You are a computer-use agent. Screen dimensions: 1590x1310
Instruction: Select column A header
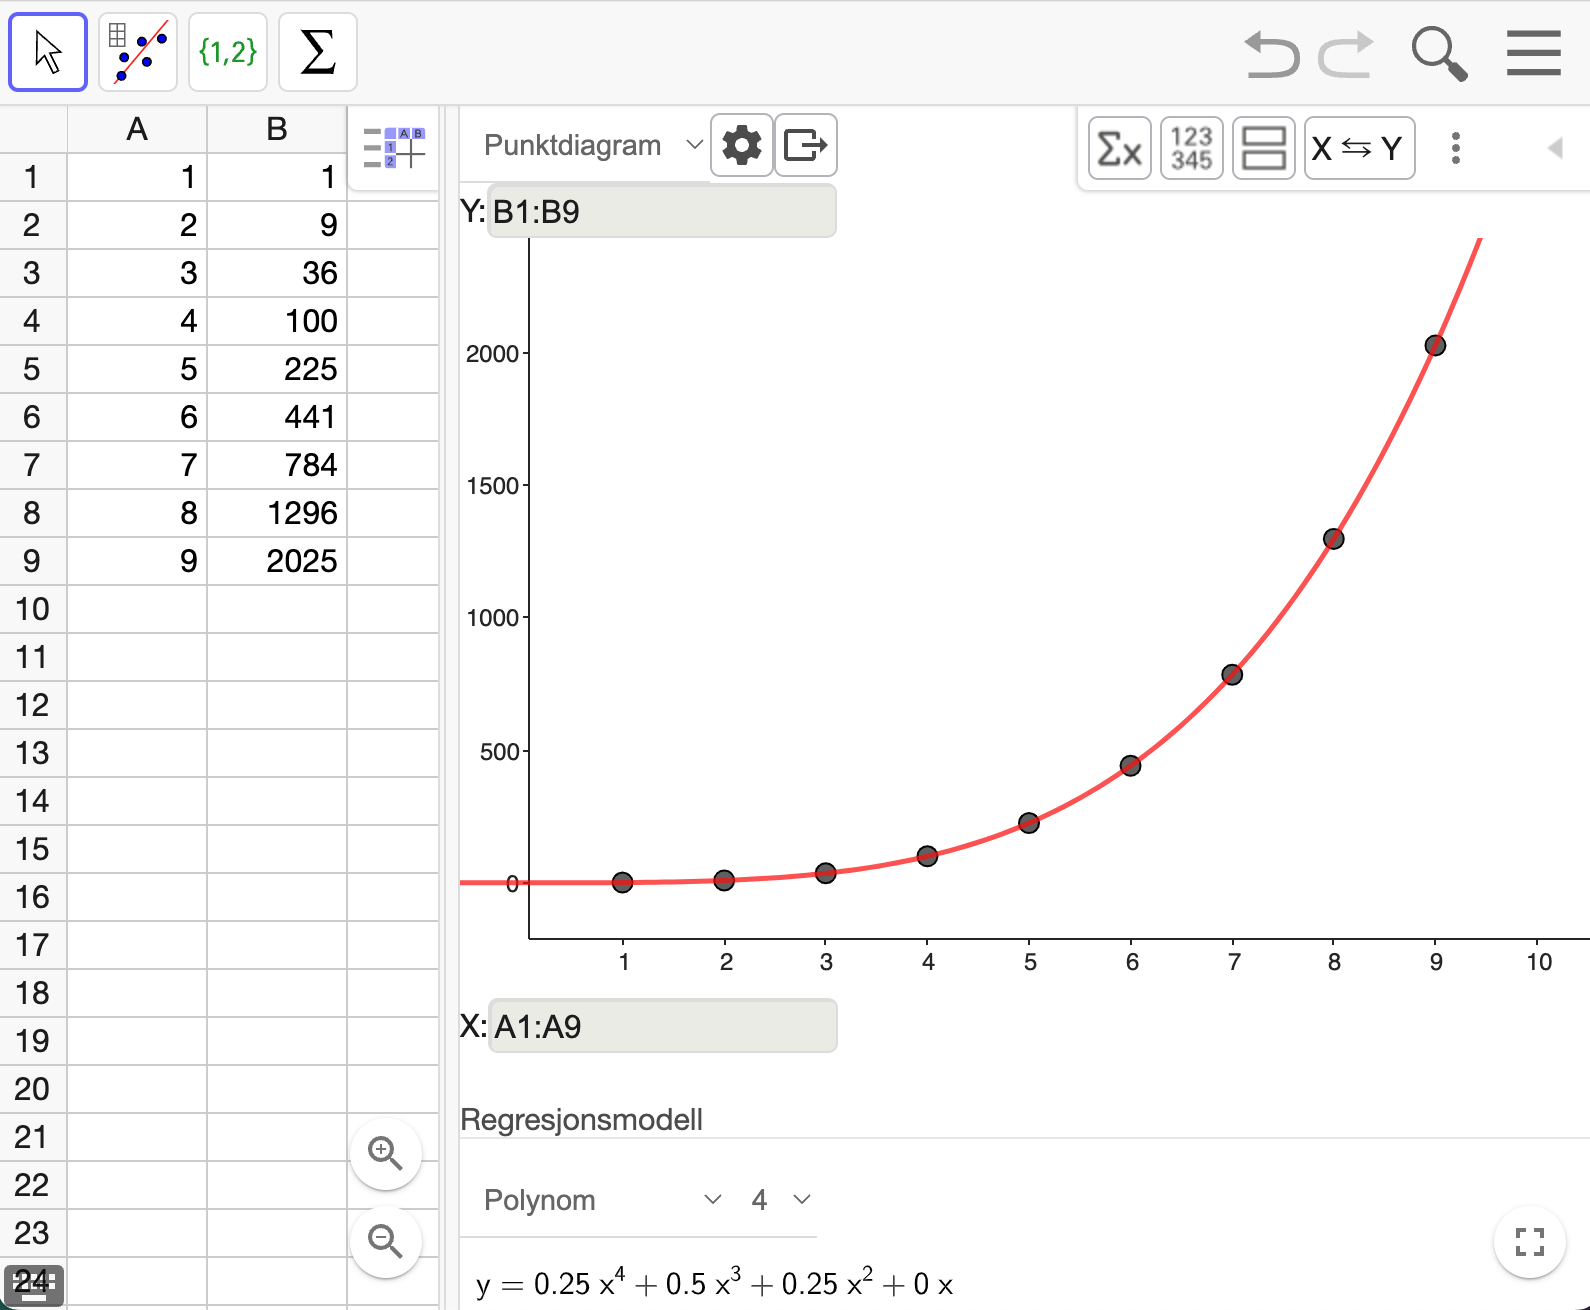(x=137, y=129)
